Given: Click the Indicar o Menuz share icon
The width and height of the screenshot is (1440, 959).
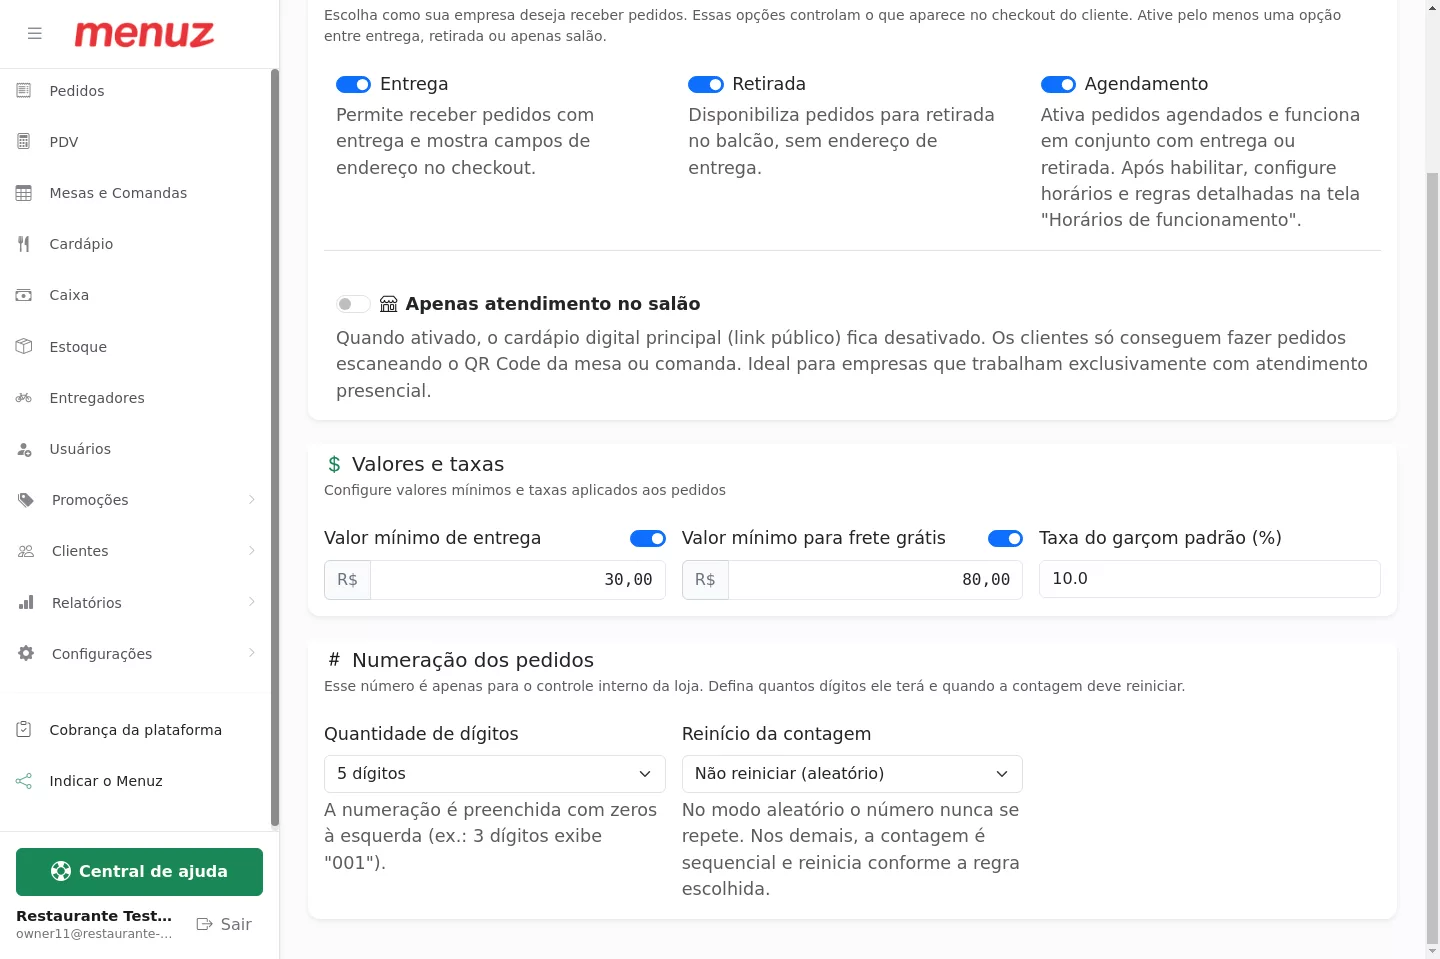Looking at the screenshot, I should coord(24,781).
